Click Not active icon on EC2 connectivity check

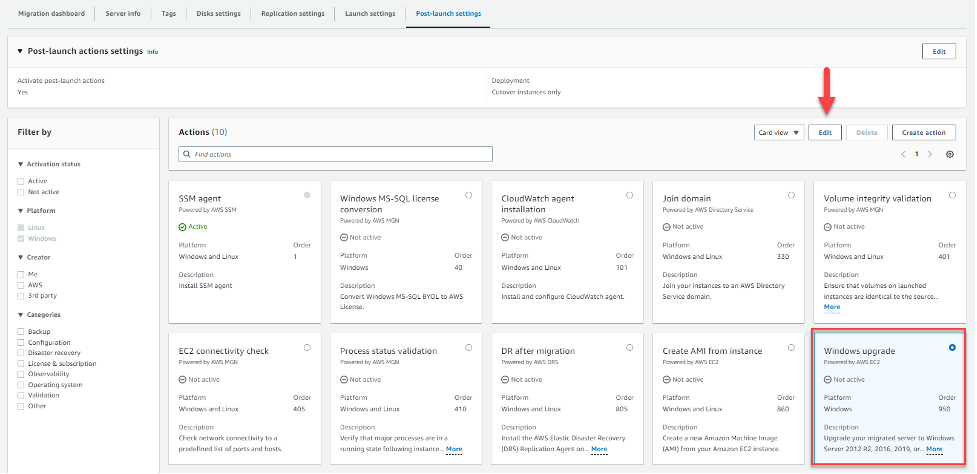click(182, 380)
